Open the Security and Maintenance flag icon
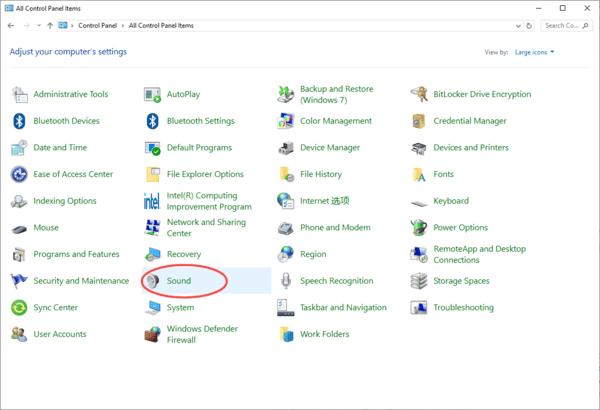 pos(19,281)
